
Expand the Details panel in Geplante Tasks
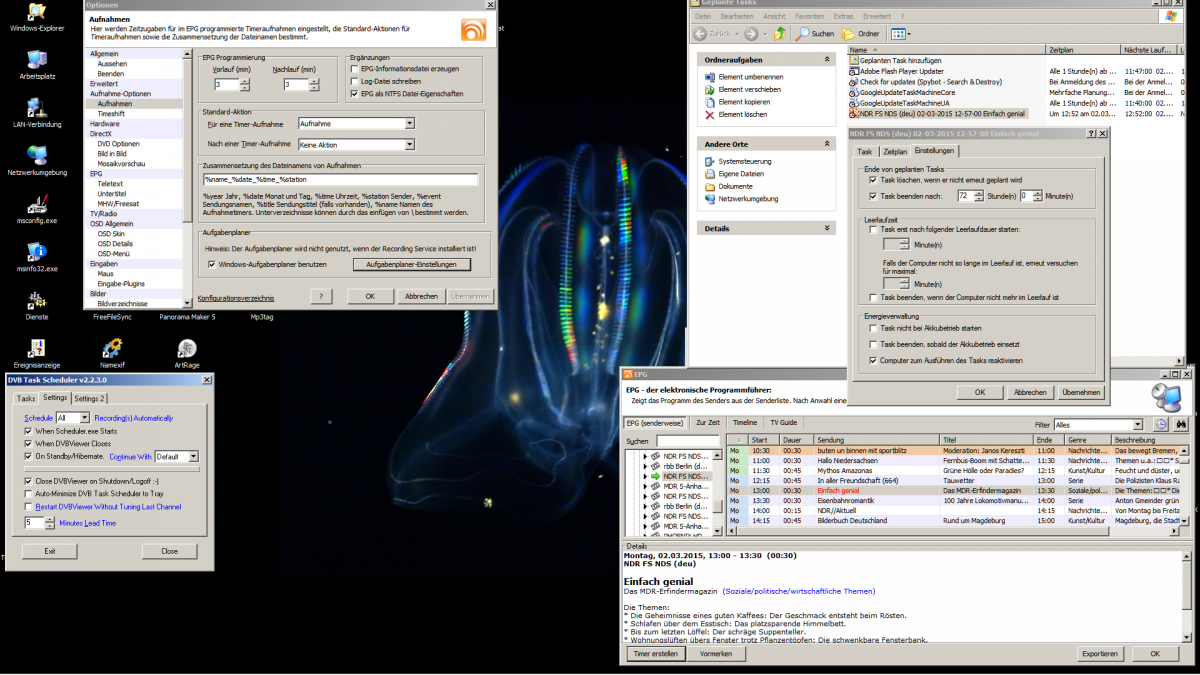pyautogui.click(x=827, y=228)
